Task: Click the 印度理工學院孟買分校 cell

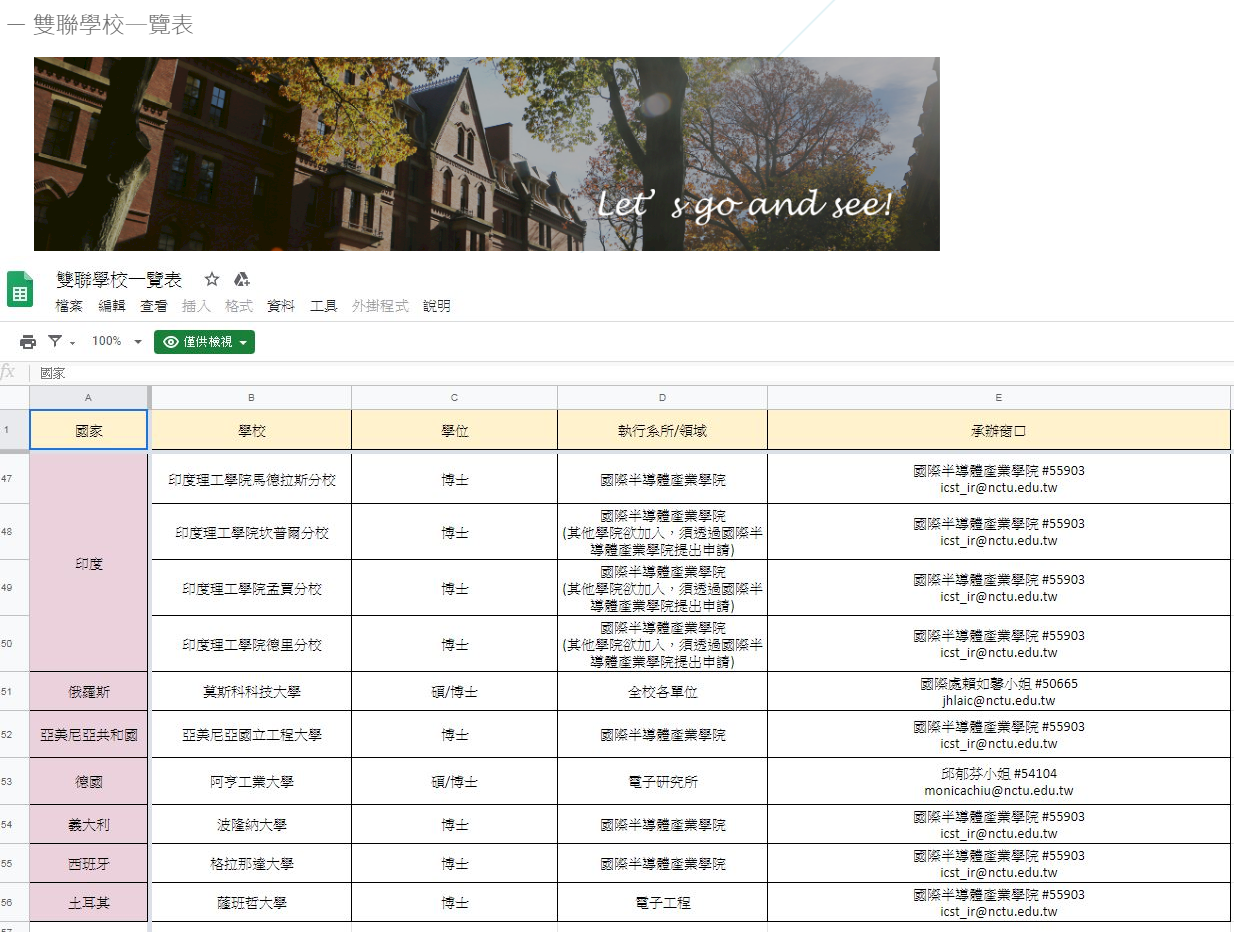Action: pyautogui.click(x=251, y=588)
